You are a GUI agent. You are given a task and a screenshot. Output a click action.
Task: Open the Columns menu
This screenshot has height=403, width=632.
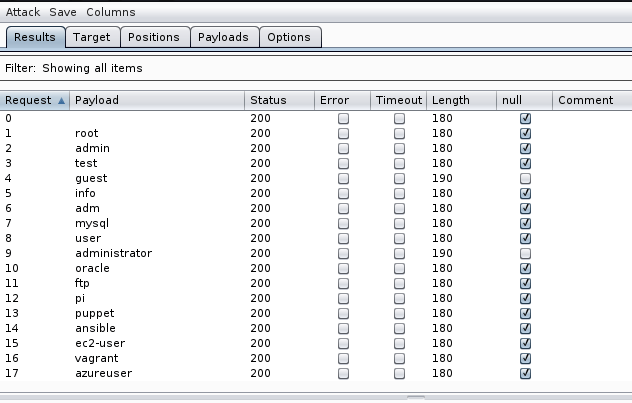tap(110, 12)
